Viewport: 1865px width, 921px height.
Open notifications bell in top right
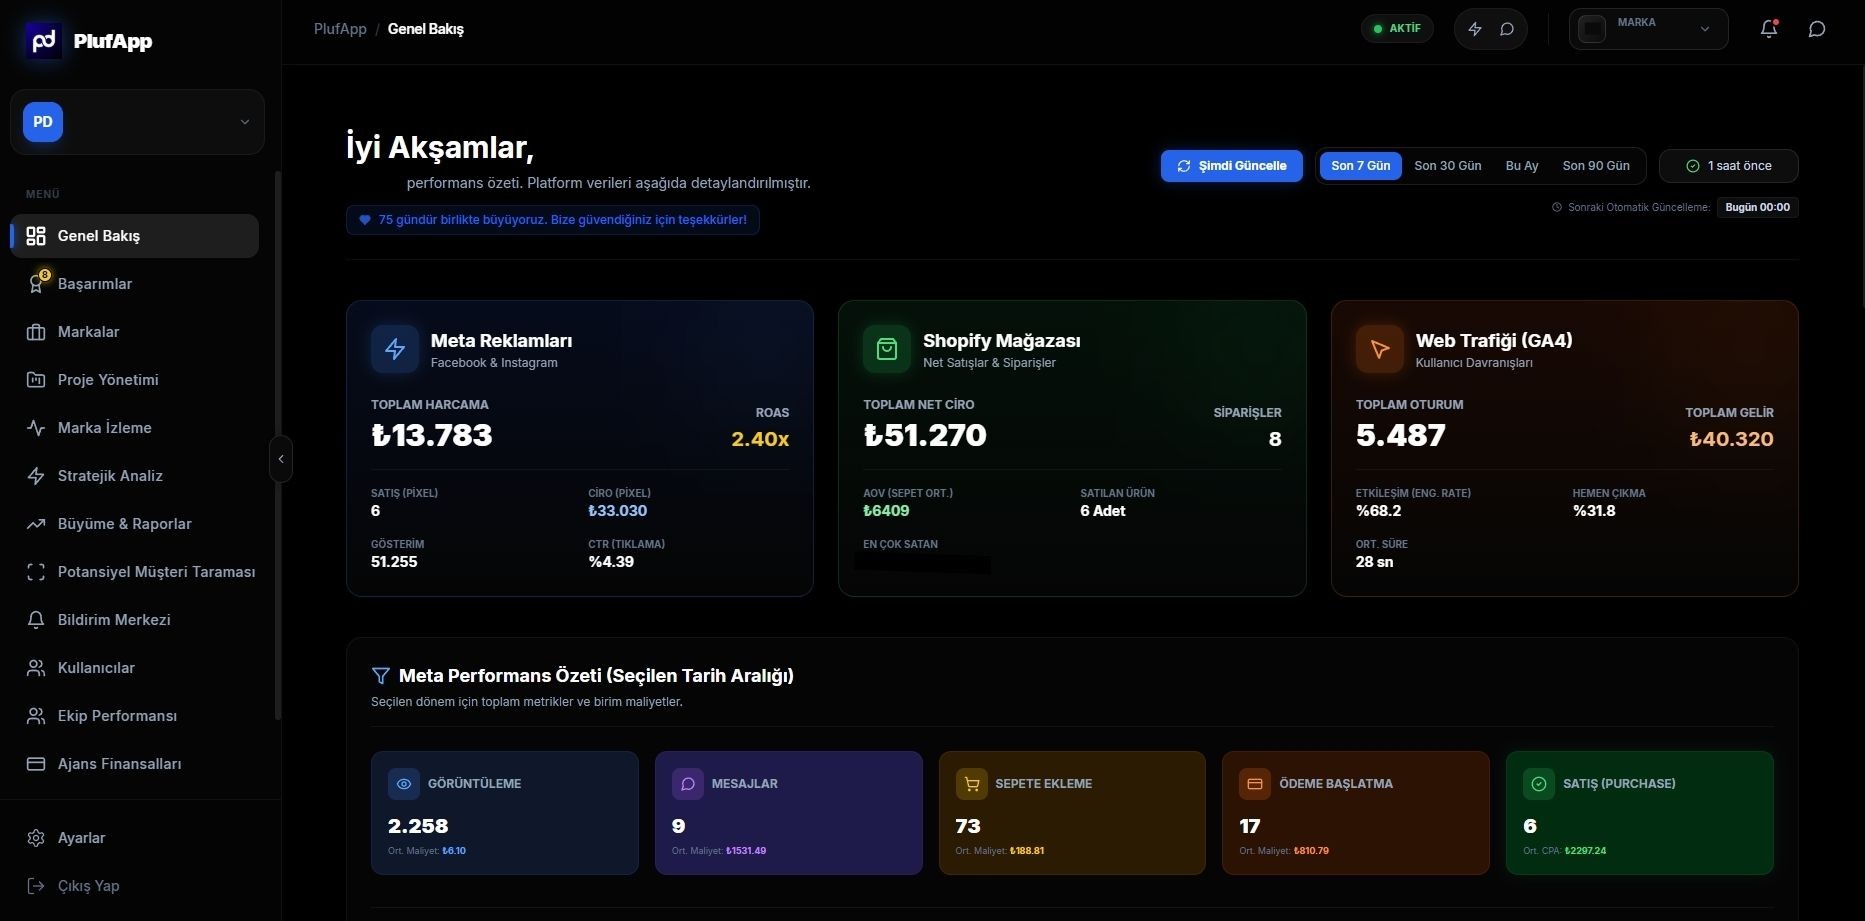click(x=1769, y=29)
